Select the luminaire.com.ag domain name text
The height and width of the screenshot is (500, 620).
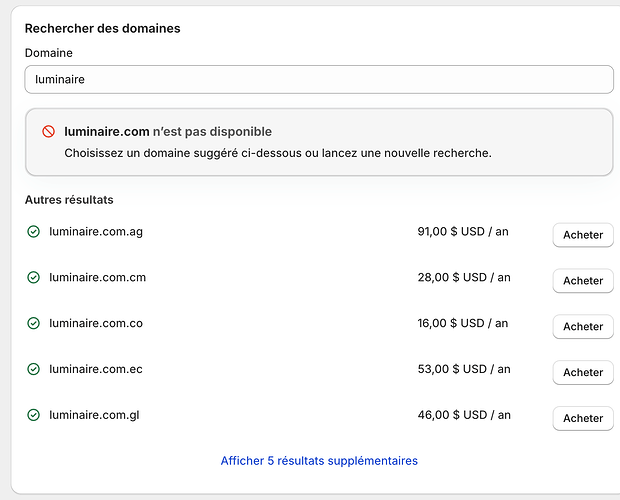(96, 232)
